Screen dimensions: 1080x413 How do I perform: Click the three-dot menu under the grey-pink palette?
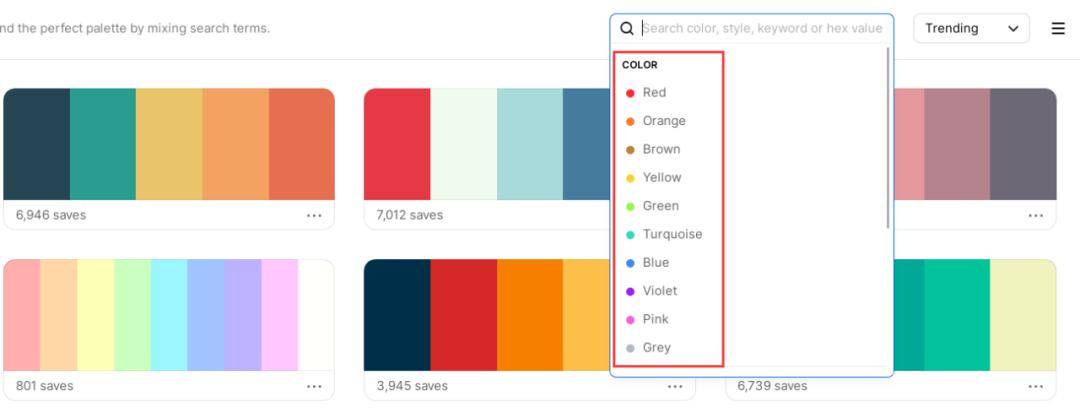pos(1035,215)
